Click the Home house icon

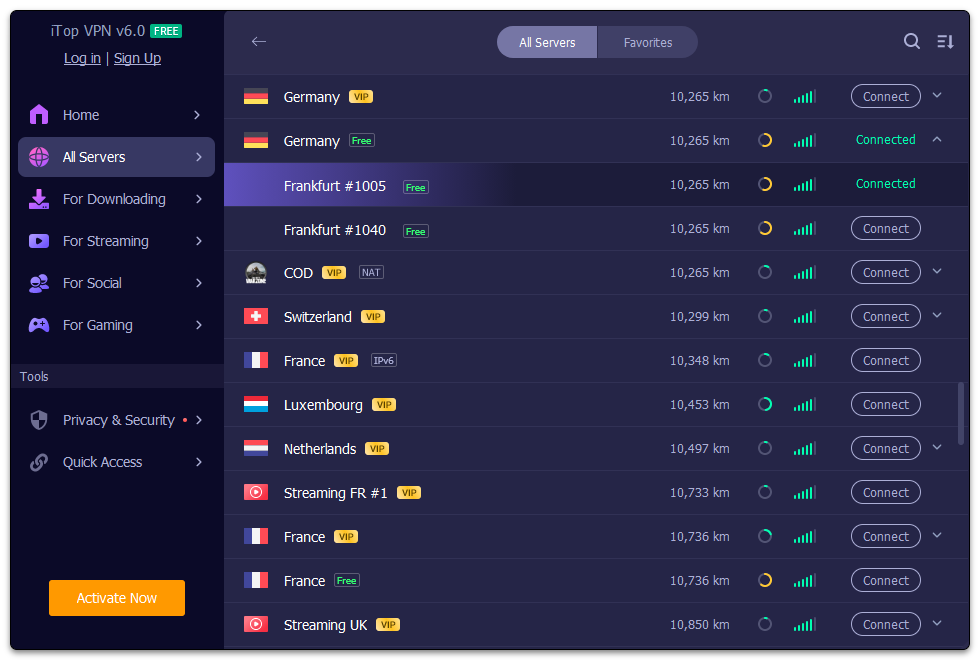pyautogui.click(x=39, y=115)
